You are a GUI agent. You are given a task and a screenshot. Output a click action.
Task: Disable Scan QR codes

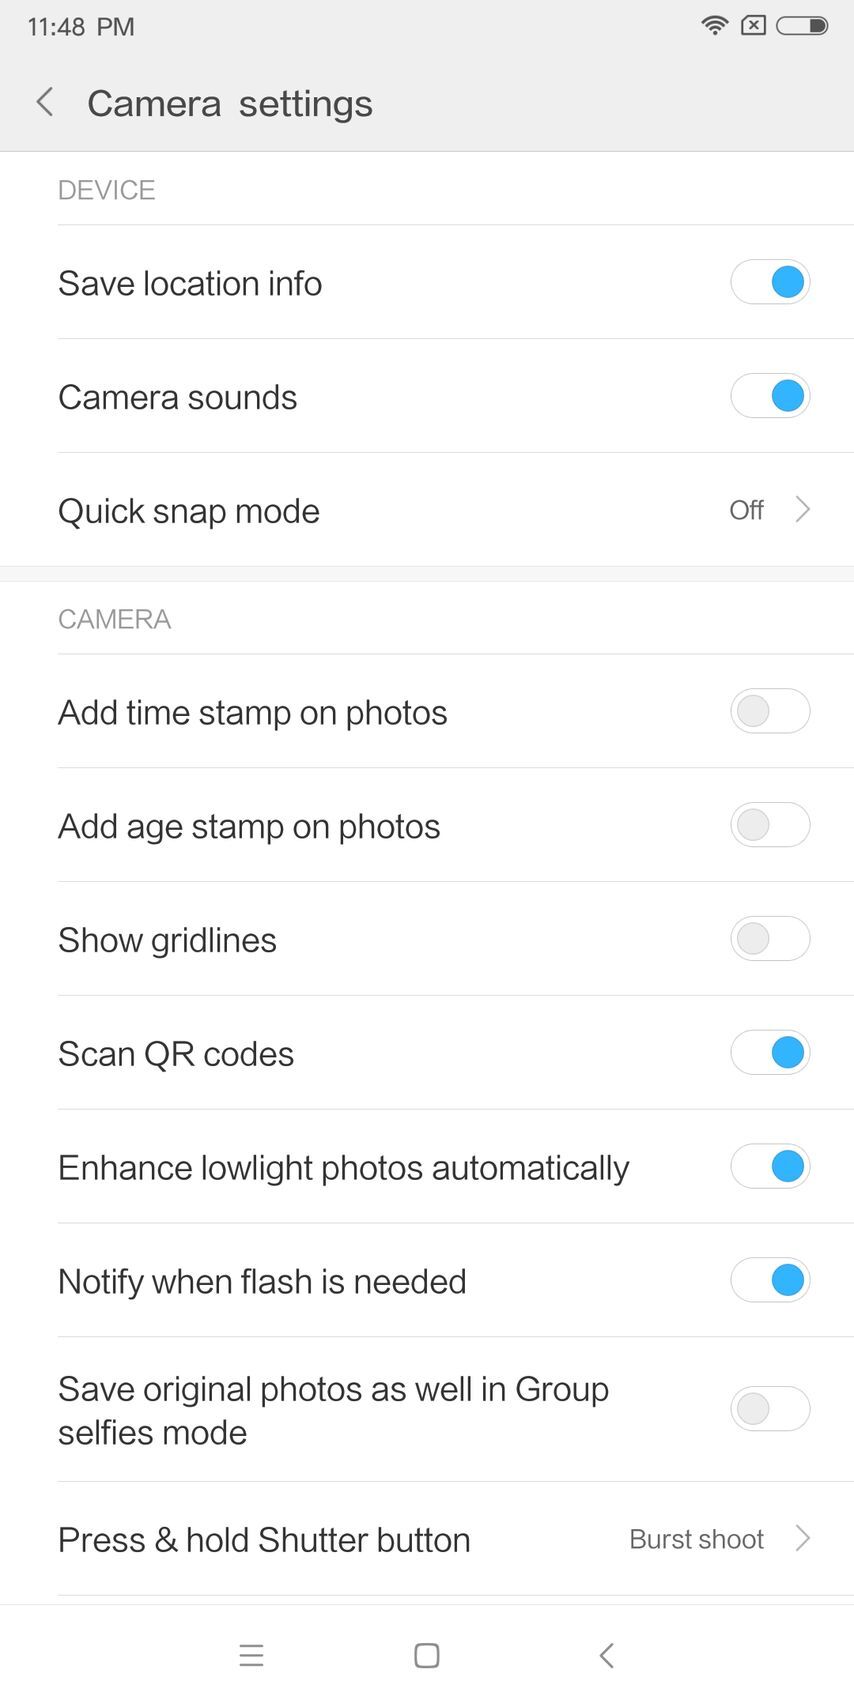pyautogui.click(x=770, y=1053)
